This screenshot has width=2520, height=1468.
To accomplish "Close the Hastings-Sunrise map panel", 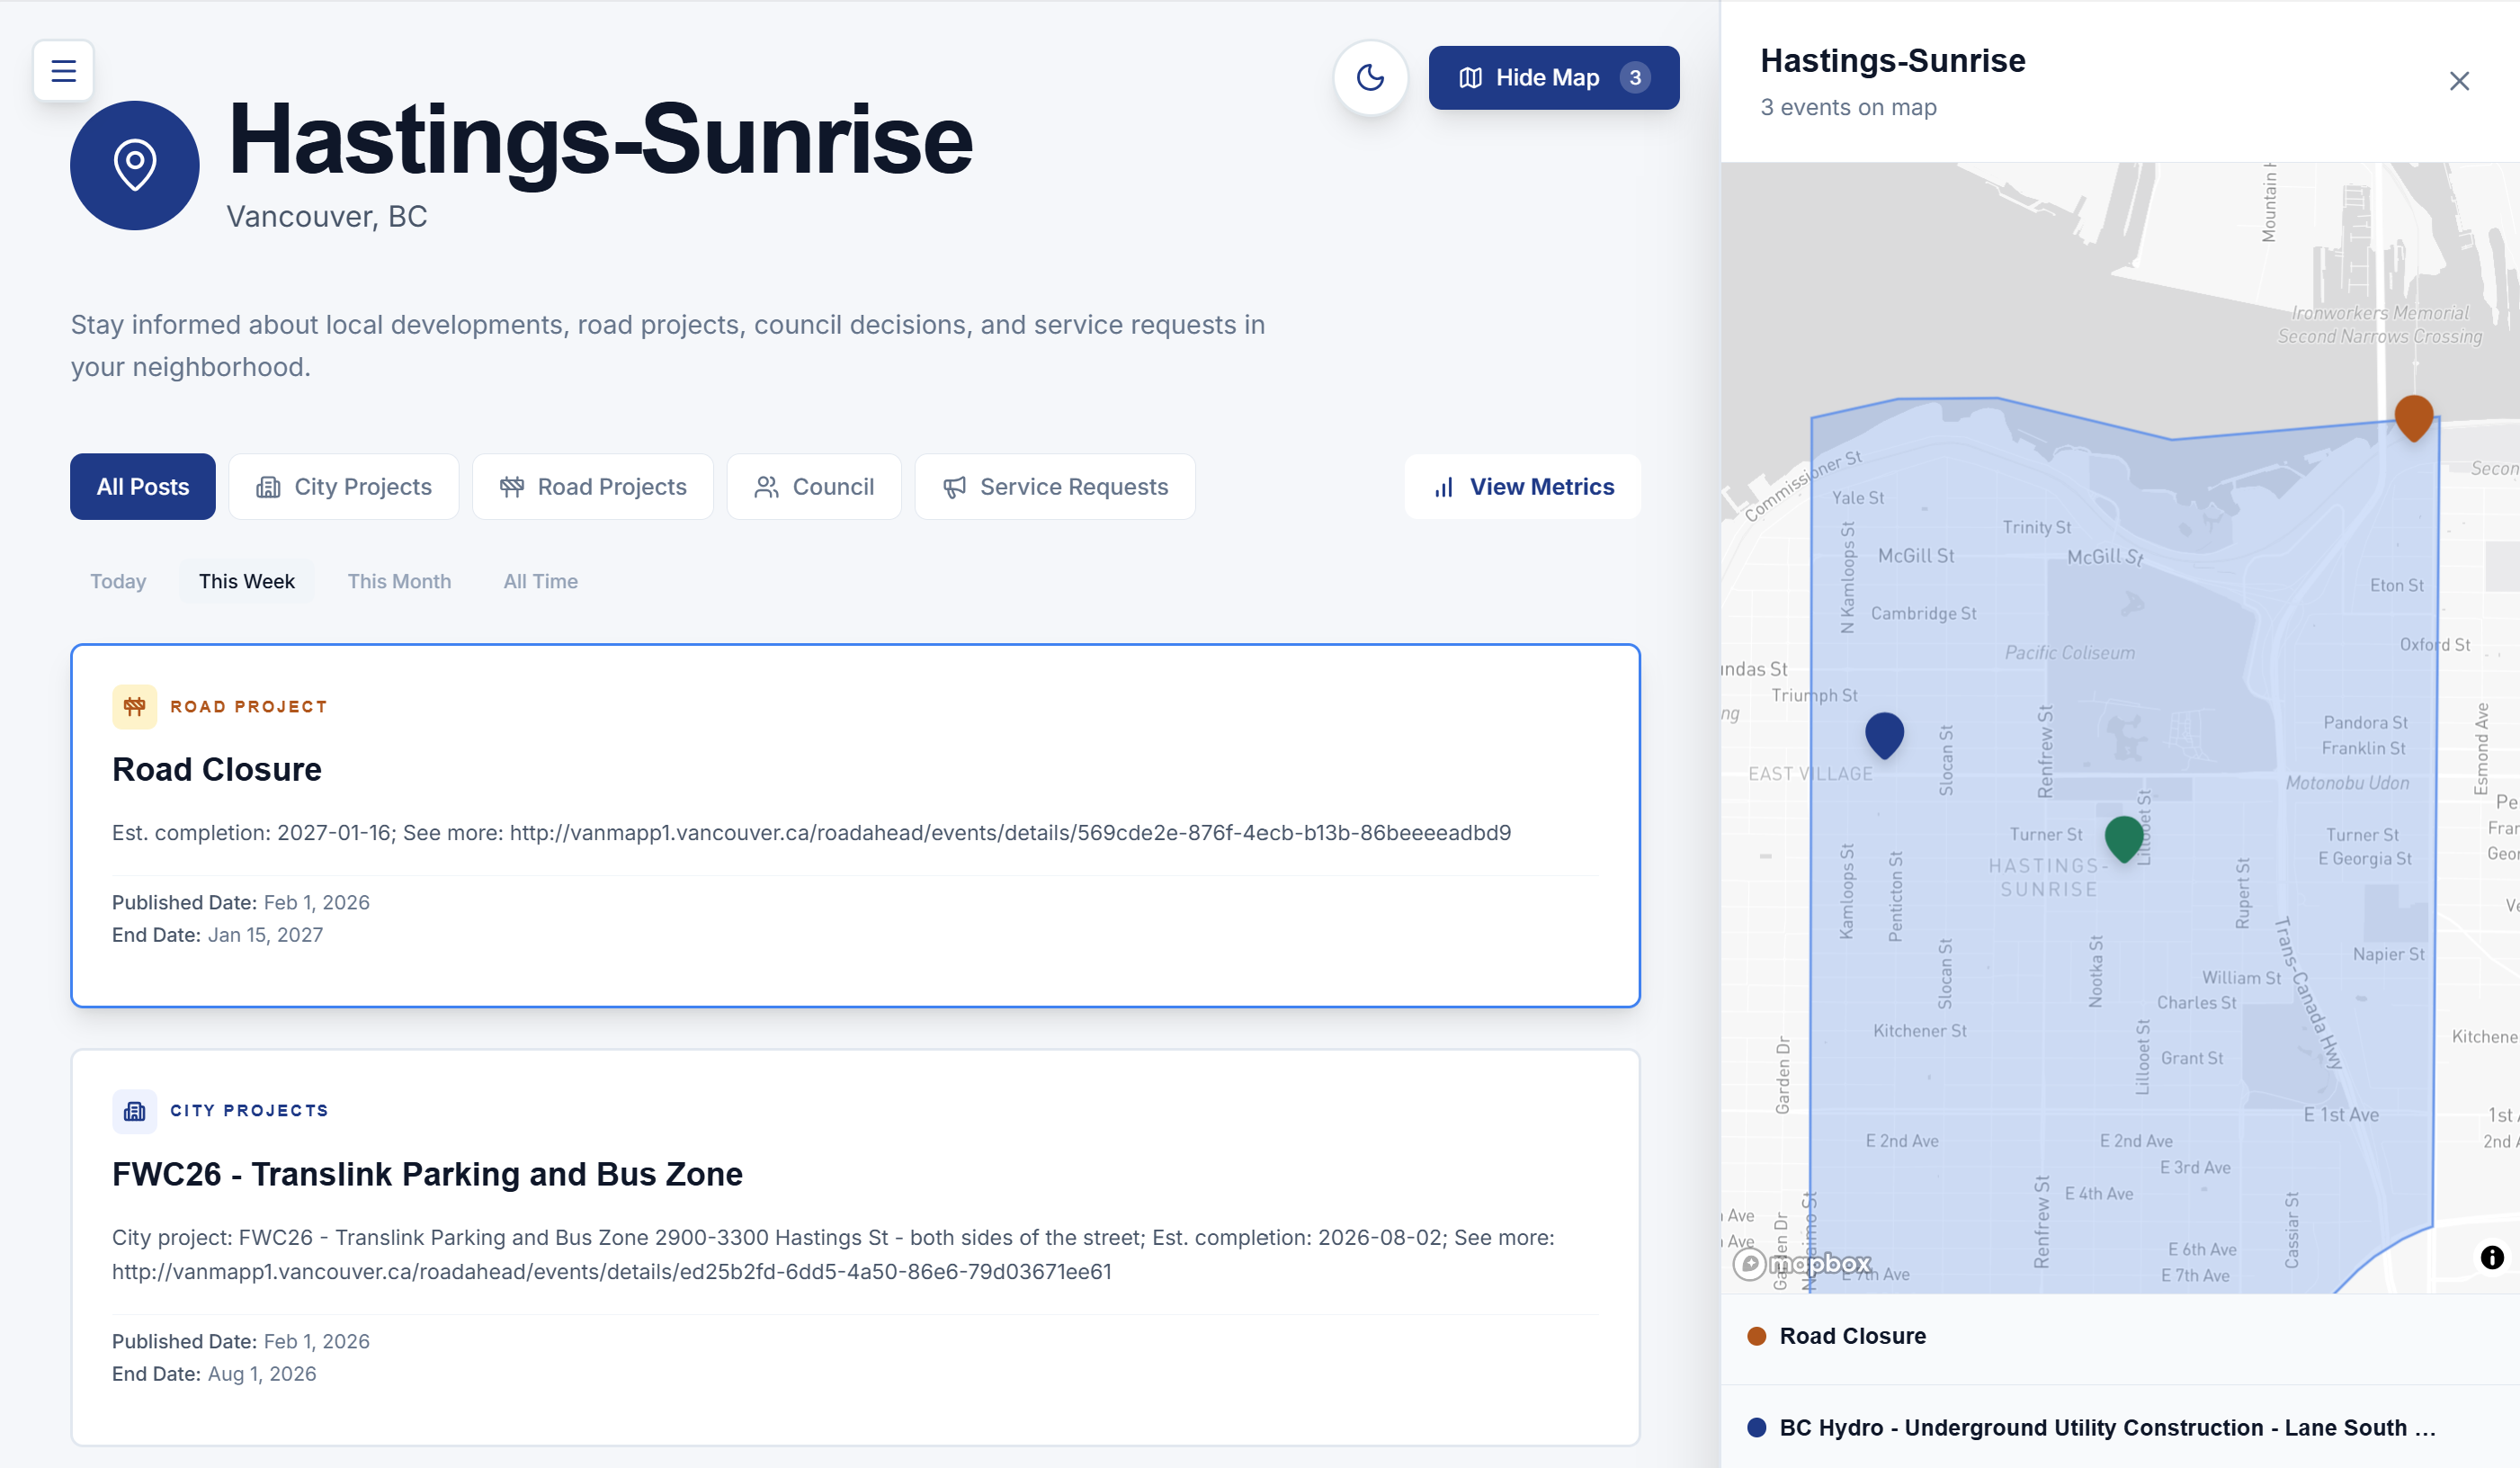I will point(2459,81).
